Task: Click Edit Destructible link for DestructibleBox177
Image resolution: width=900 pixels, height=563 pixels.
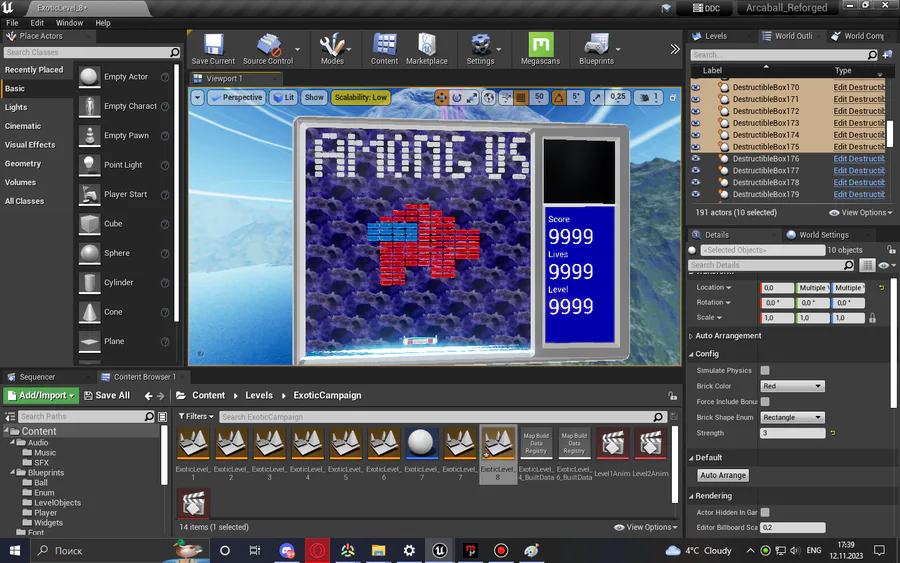Action: 859,170
